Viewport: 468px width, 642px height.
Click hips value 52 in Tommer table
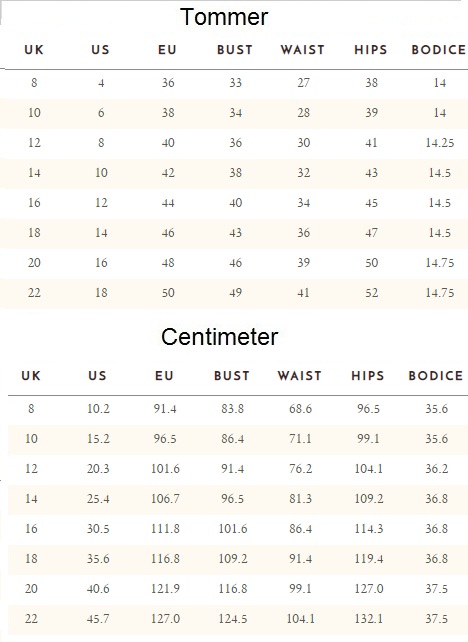tap(371, 293)
